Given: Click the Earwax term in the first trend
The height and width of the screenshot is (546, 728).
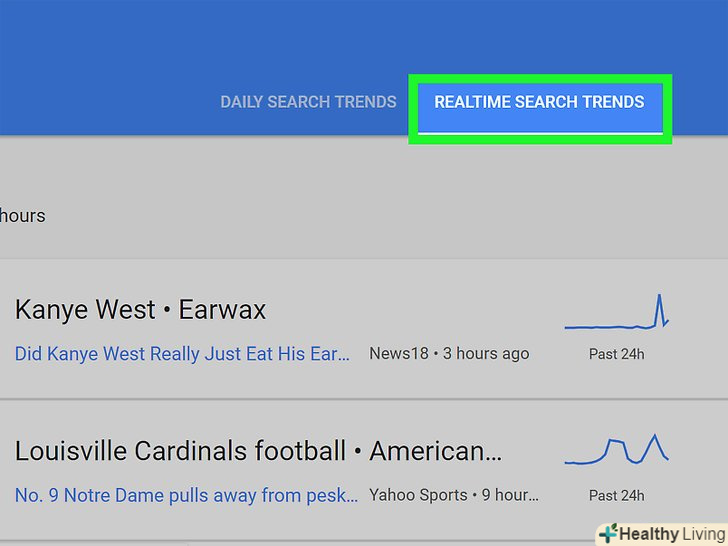Looking at the screenshot, I should click(222, 310).
